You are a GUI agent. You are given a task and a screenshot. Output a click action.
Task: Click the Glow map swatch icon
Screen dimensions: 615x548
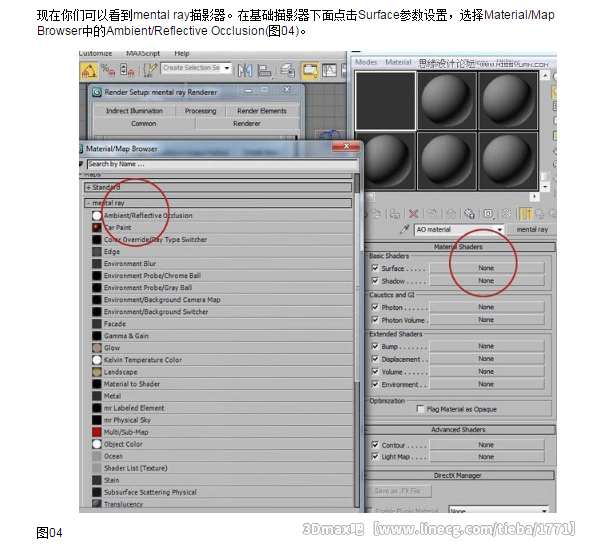pos(97,348)
